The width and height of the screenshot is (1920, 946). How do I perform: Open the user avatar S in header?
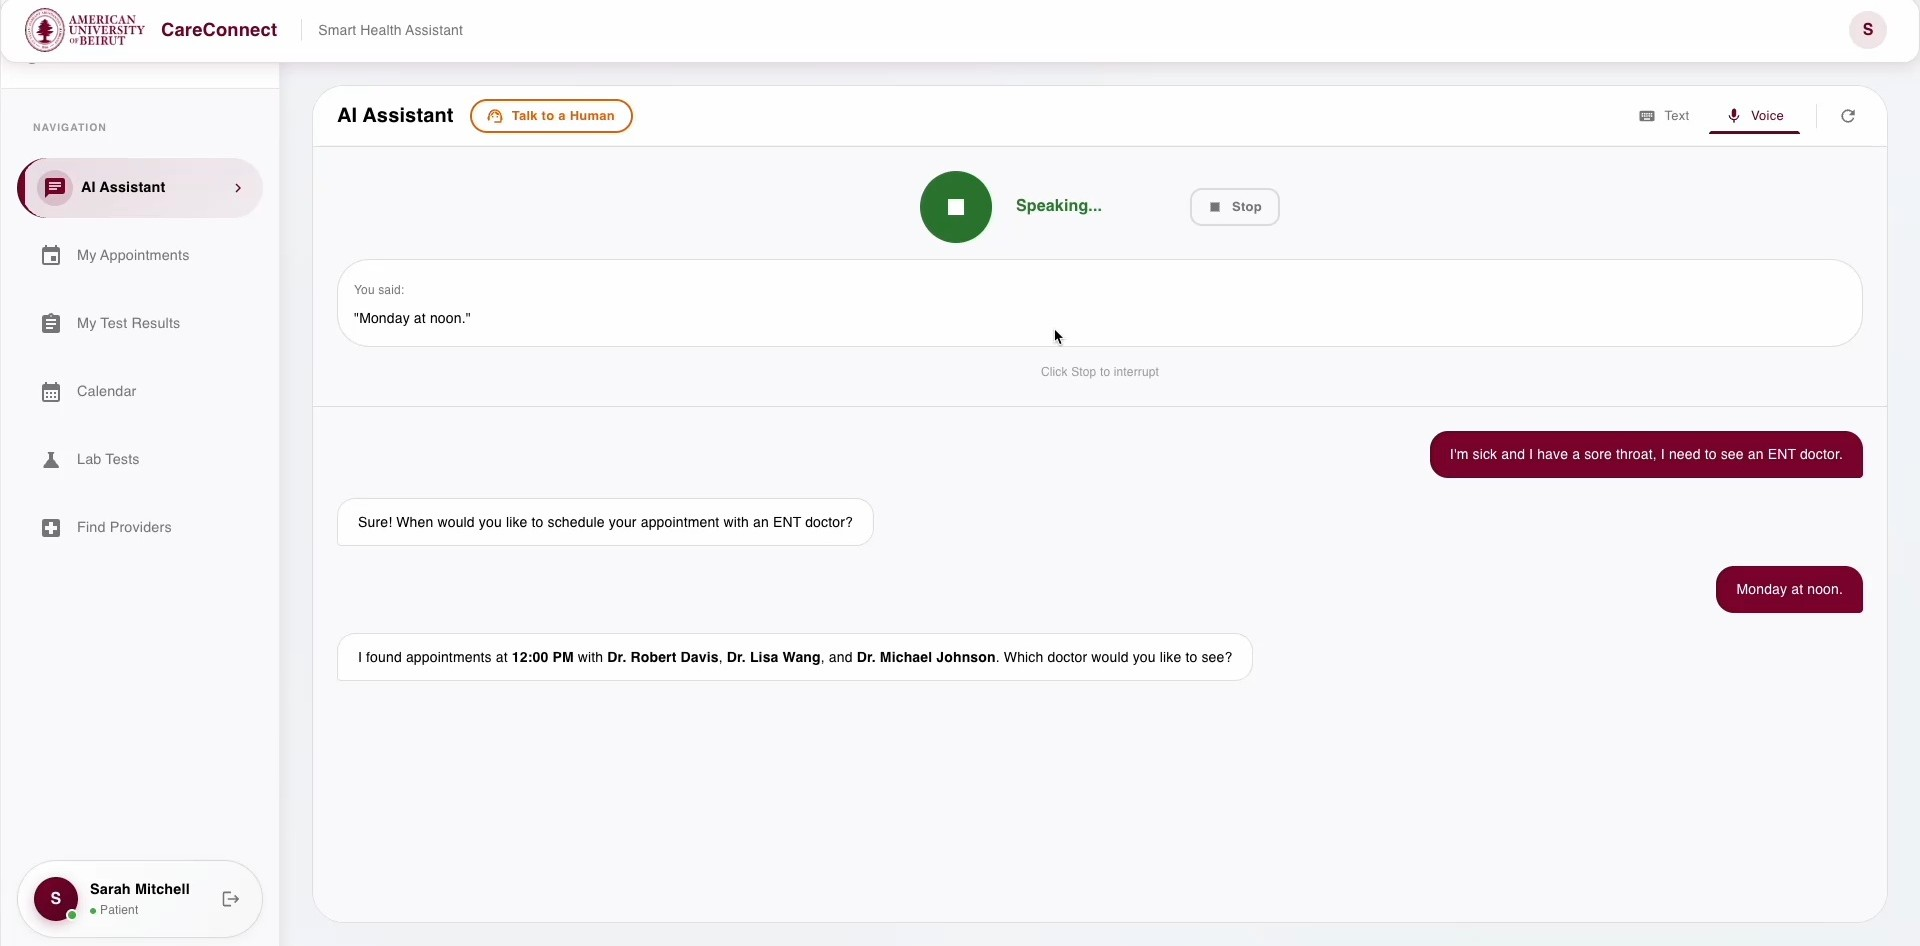pyautogui.click(x=1867, y=30)
